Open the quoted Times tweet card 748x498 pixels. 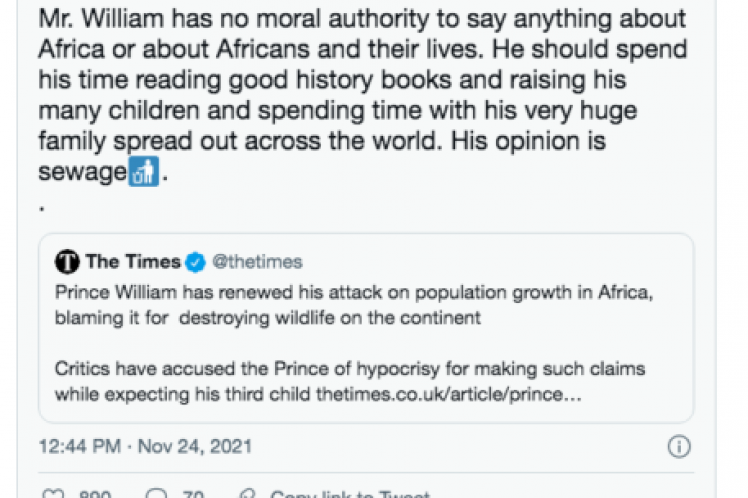point(367,340)
